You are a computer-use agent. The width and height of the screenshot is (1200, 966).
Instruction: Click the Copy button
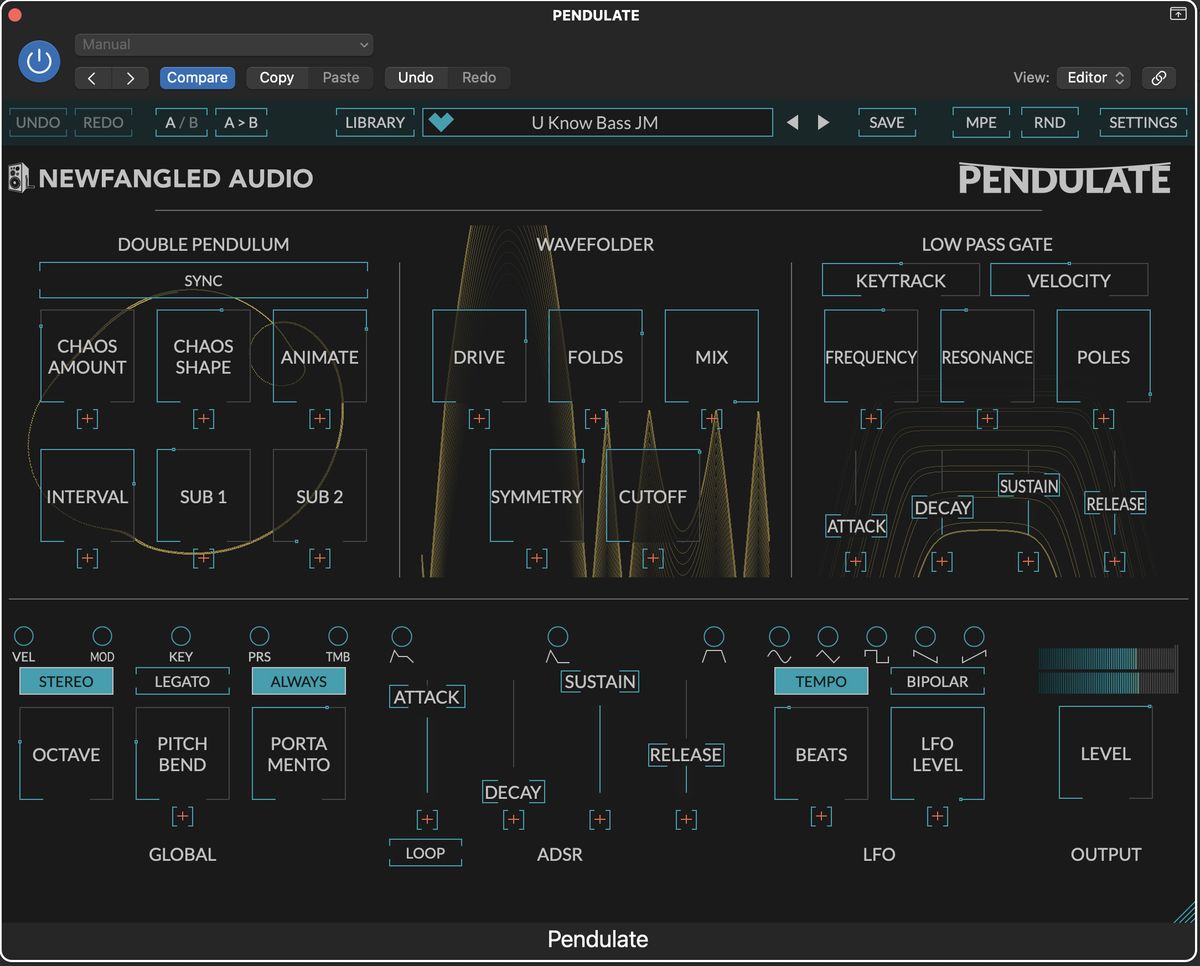(x=277, y=78)
